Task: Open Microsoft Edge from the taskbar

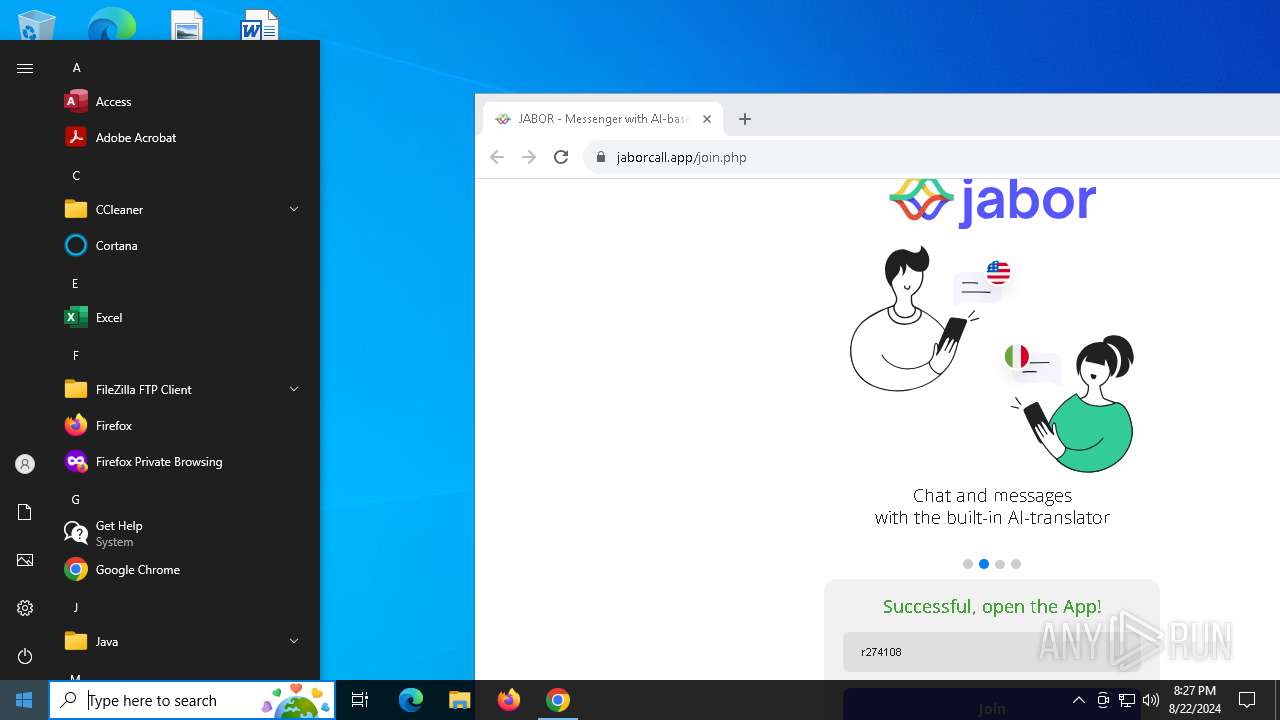Action: 411,700
